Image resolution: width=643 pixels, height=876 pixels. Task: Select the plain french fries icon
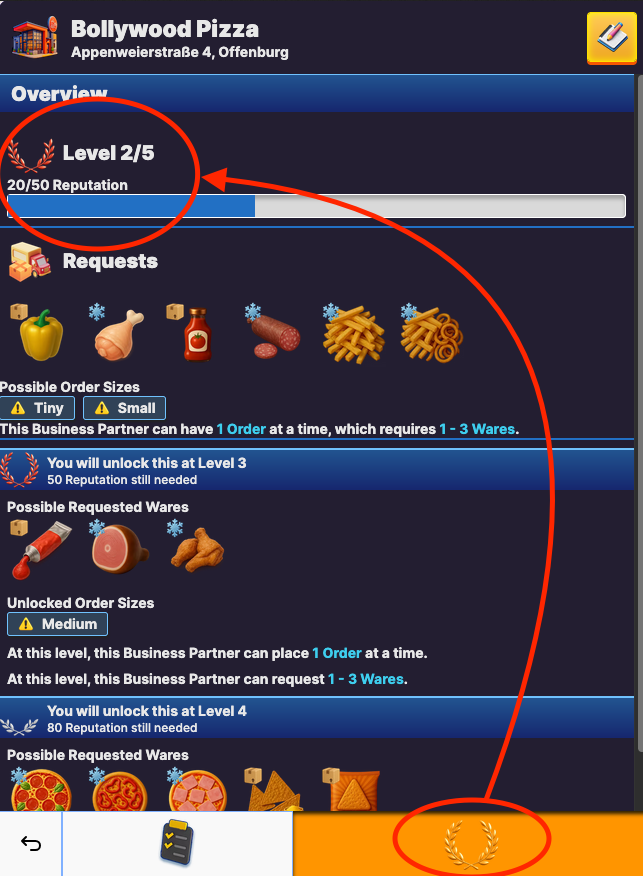(354, 333)
